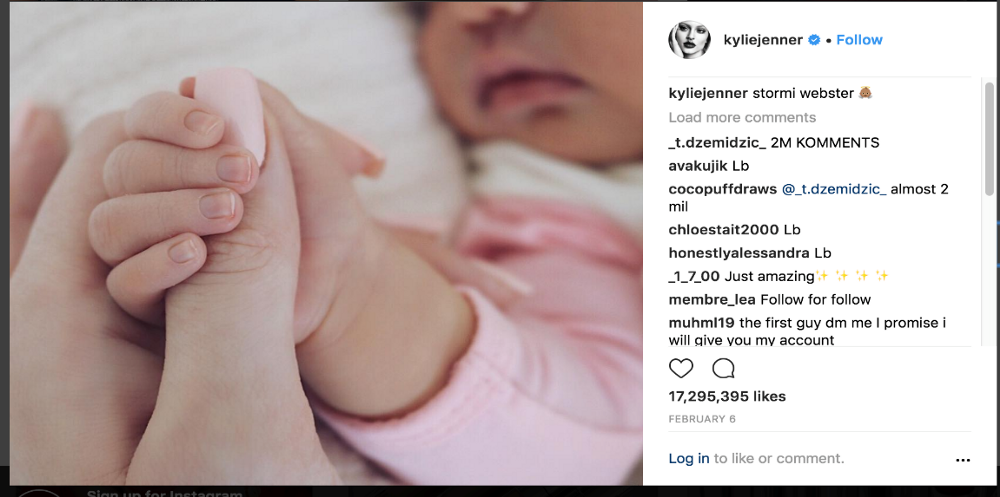Open _t.dzemidzic_ commenter profile
The height and width of the screenshot is (497, 1000).
coord(717,143)
